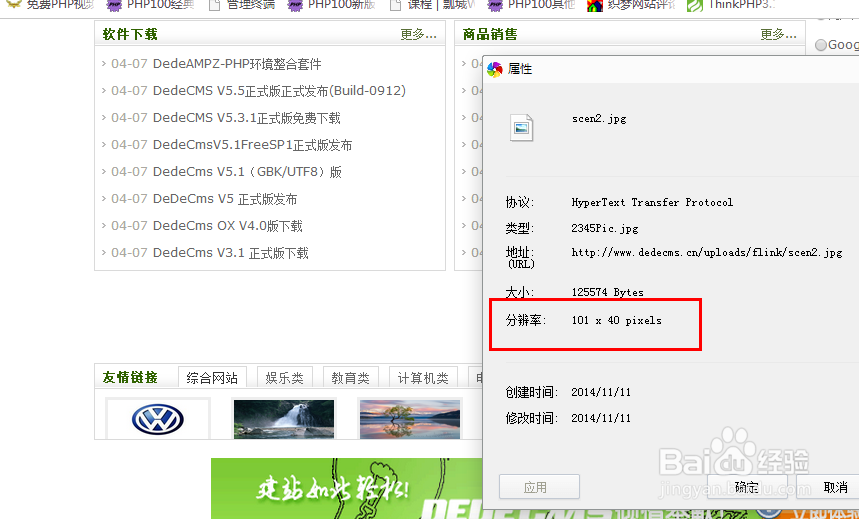Click the colorful app icon in the 属性 title bar
This screenshot has height=519, width=859.
[495, 70]
